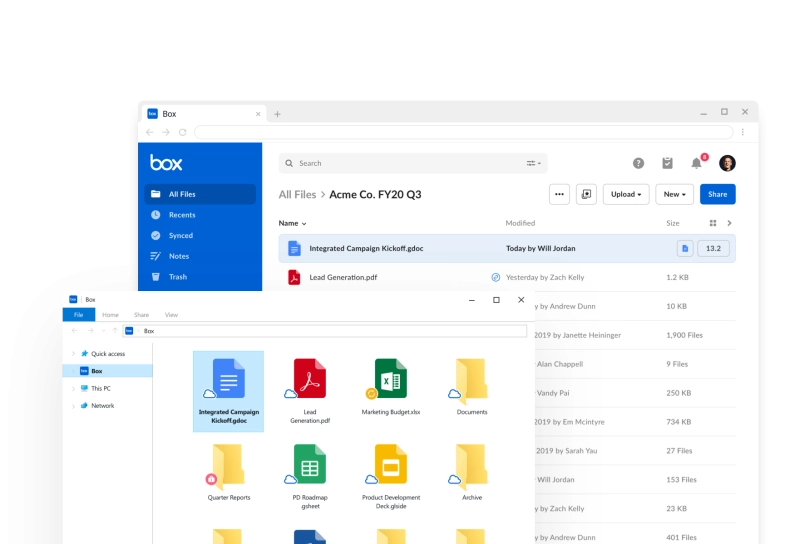Open the tasks clipboard icon
Screen dimensions: 800x544
point(667,163)
